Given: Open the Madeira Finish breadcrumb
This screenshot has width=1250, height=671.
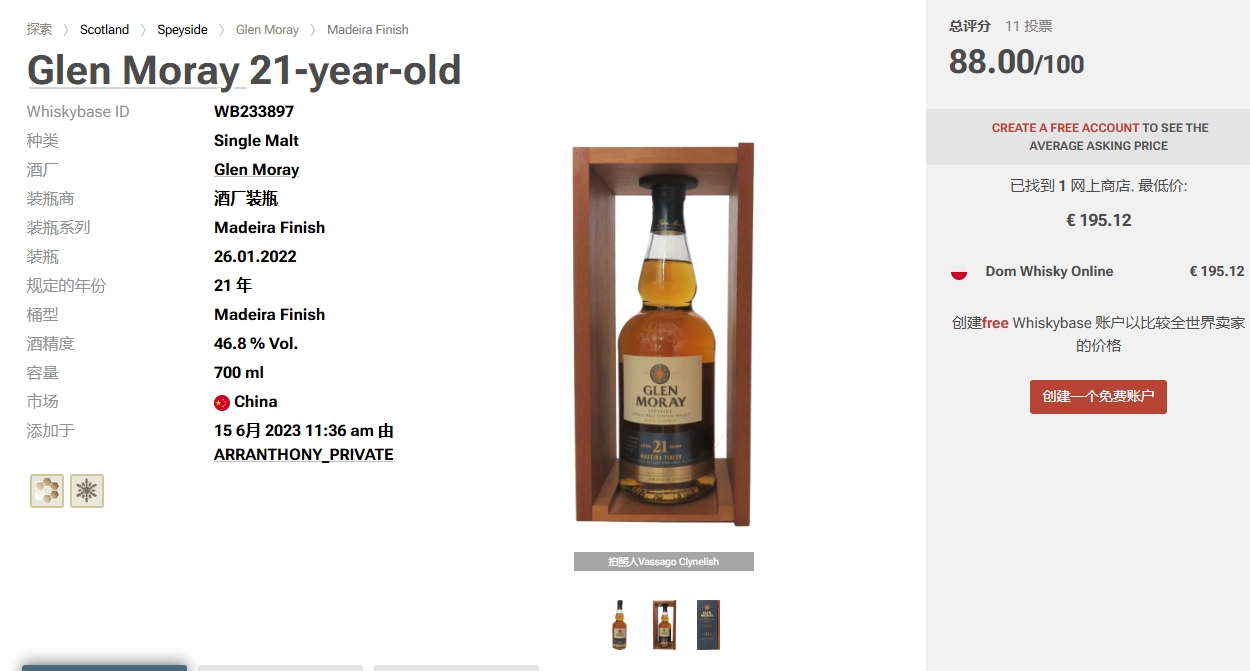Looking at the screenshot, I should (368, 29).
